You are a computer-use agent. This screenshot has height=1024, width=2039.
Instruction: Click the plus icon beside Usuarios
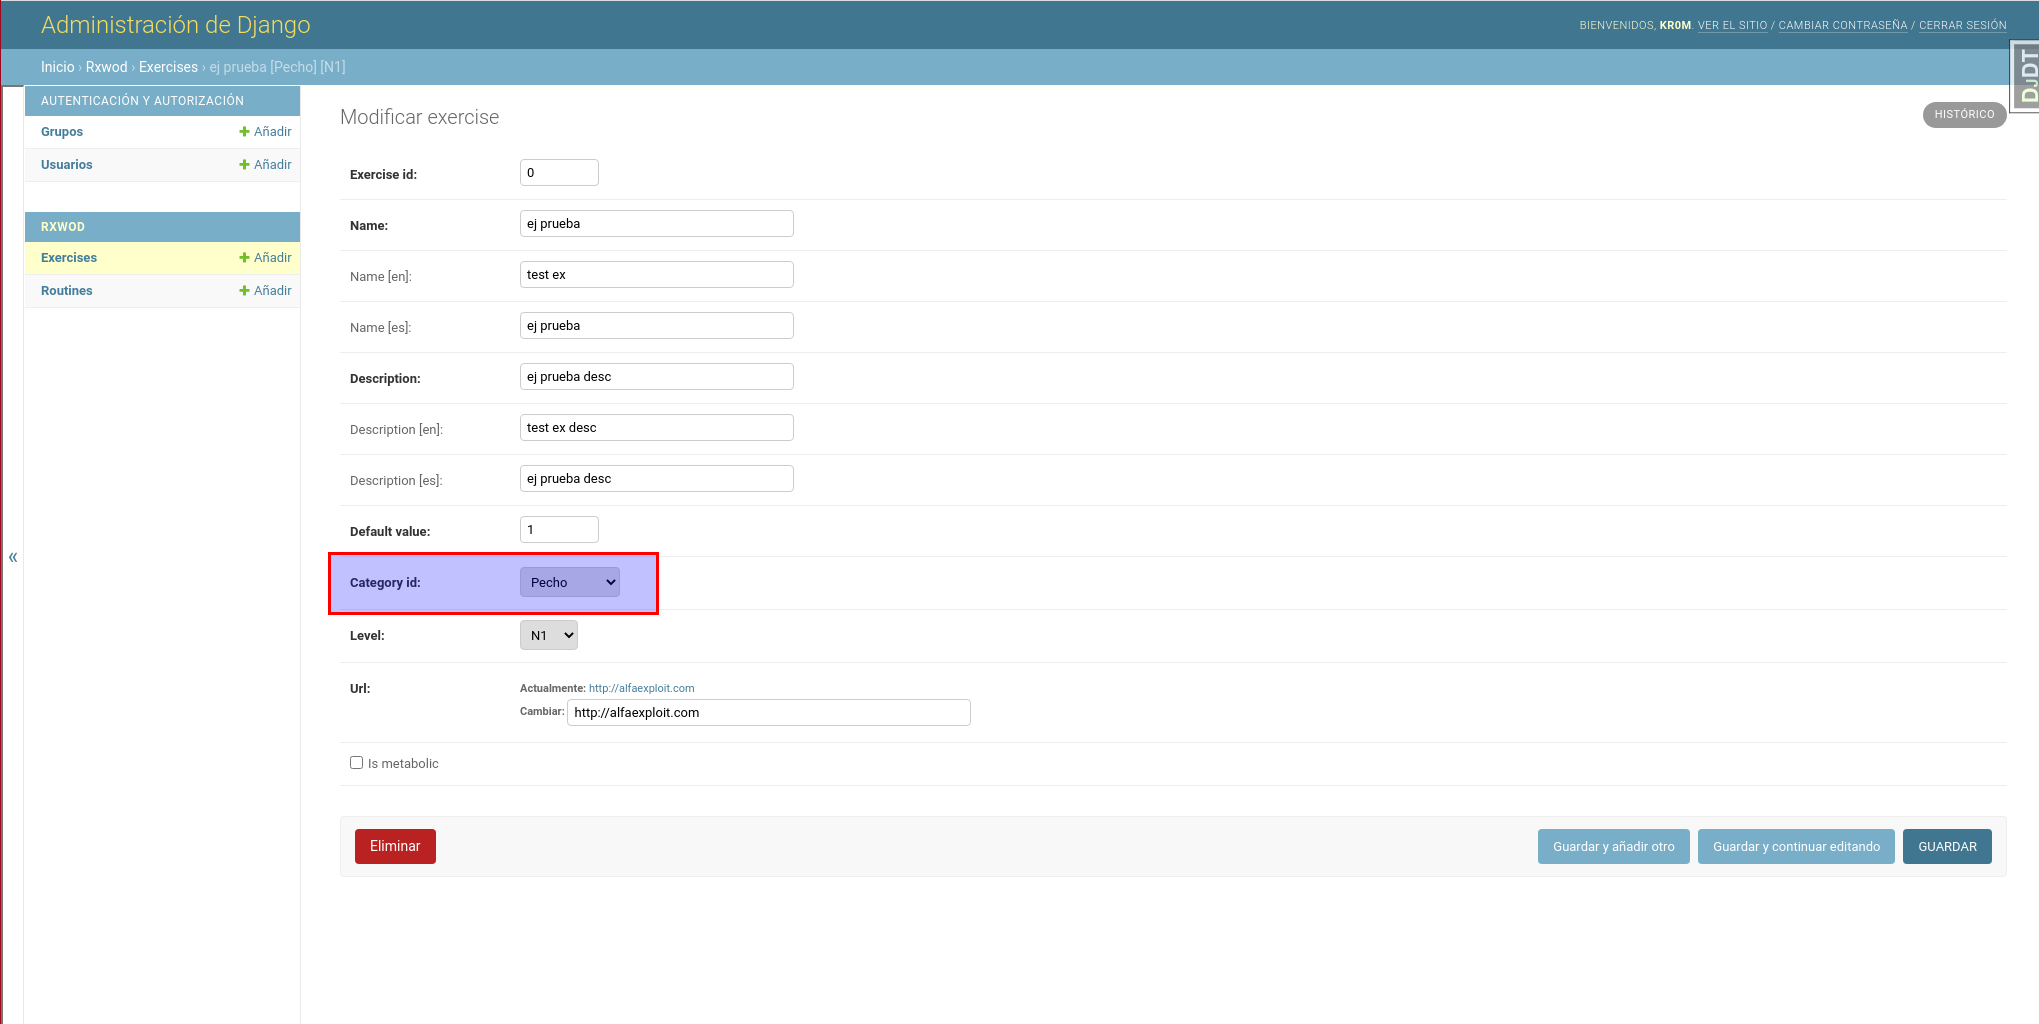tap(244, 165)
